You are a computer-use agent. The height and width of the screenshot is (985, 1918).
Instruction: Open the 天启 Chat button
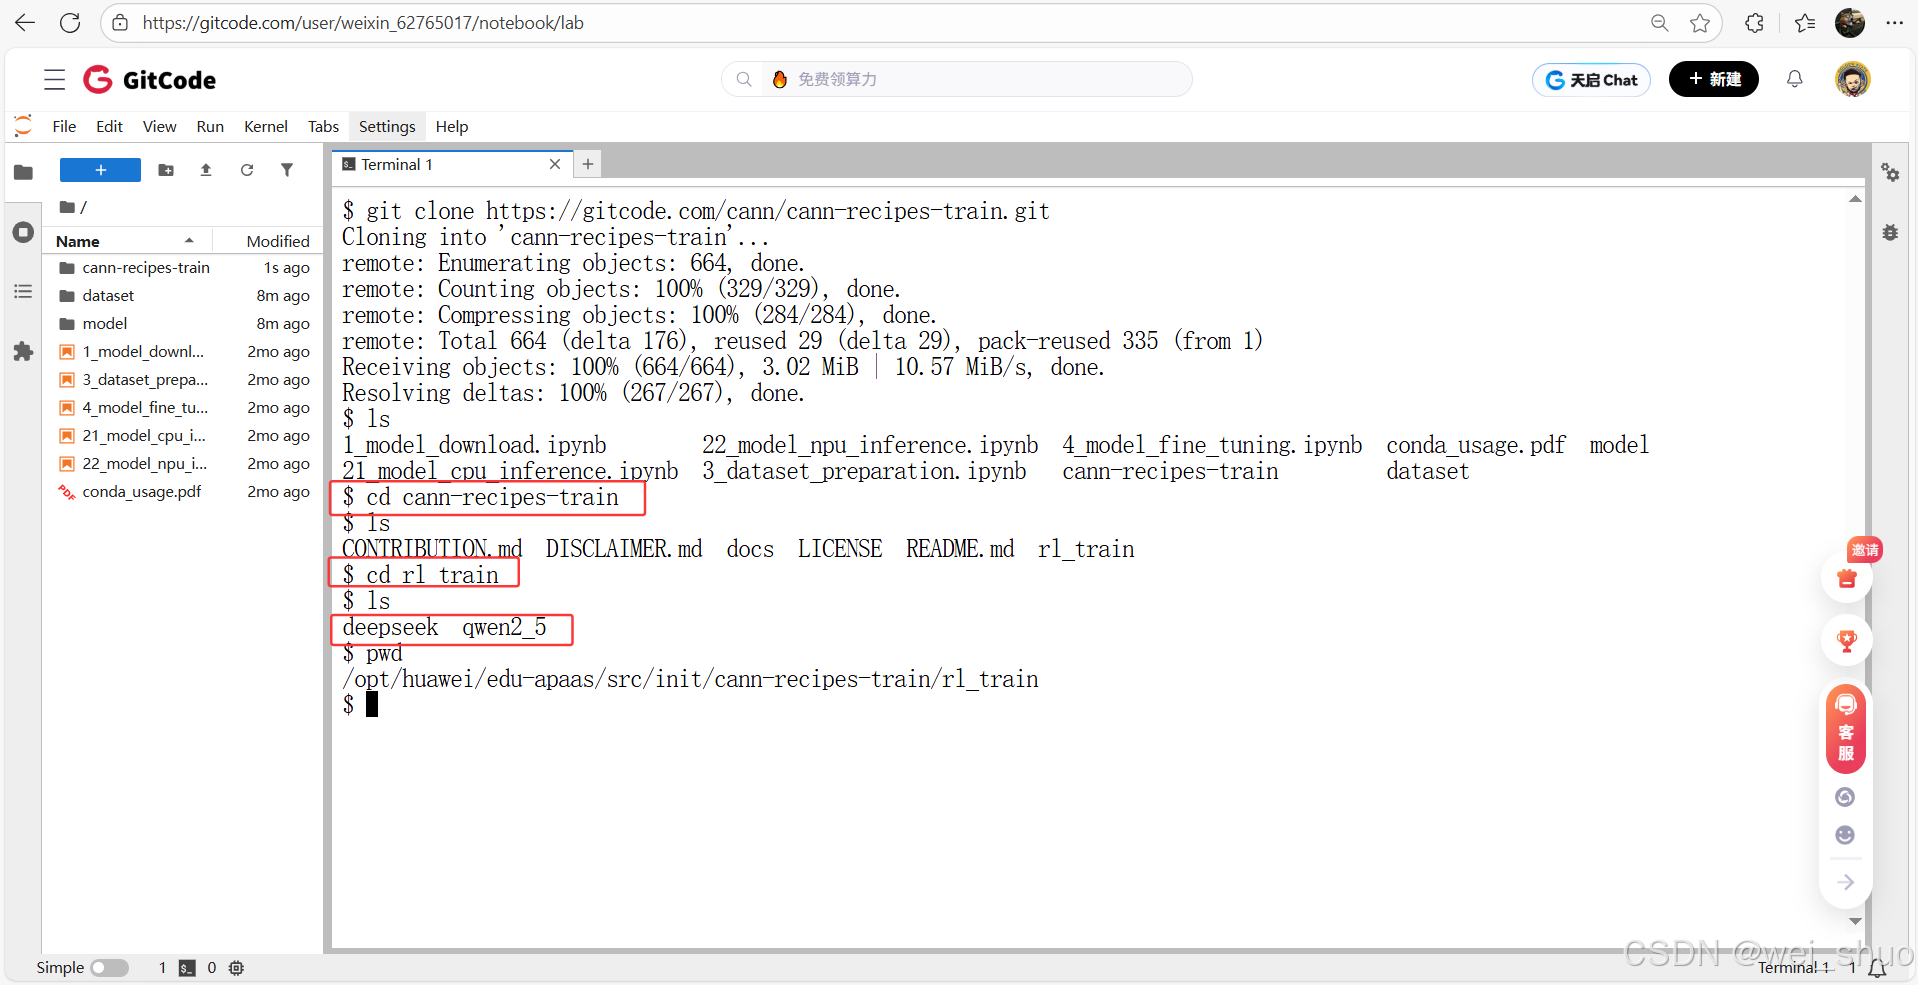coord(1591,80)
